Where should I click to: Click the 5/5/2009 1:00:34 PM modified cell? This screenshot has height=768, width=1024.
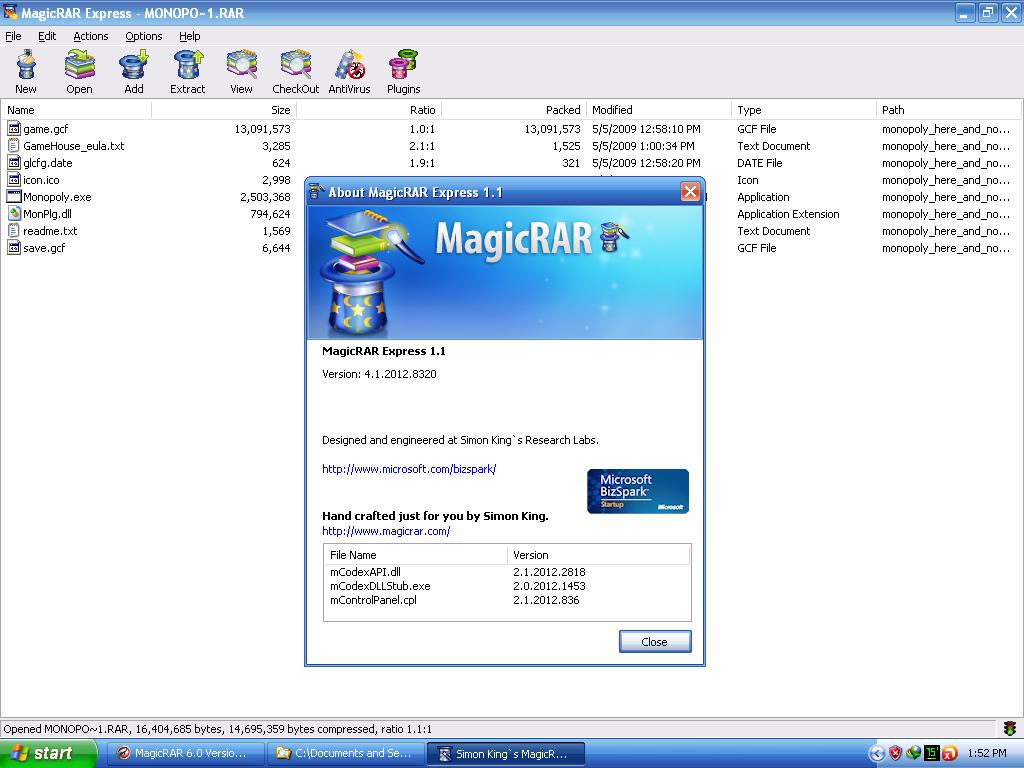643,146
